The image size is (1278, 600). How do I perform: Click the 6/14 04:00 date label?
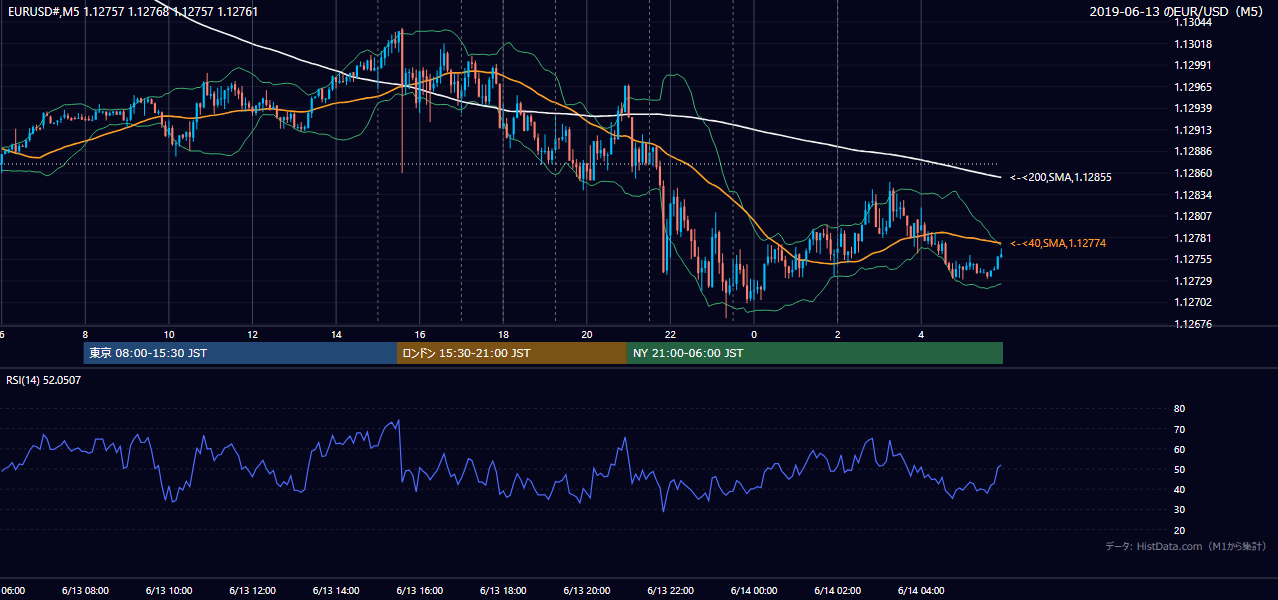click(x=921, y=590)
